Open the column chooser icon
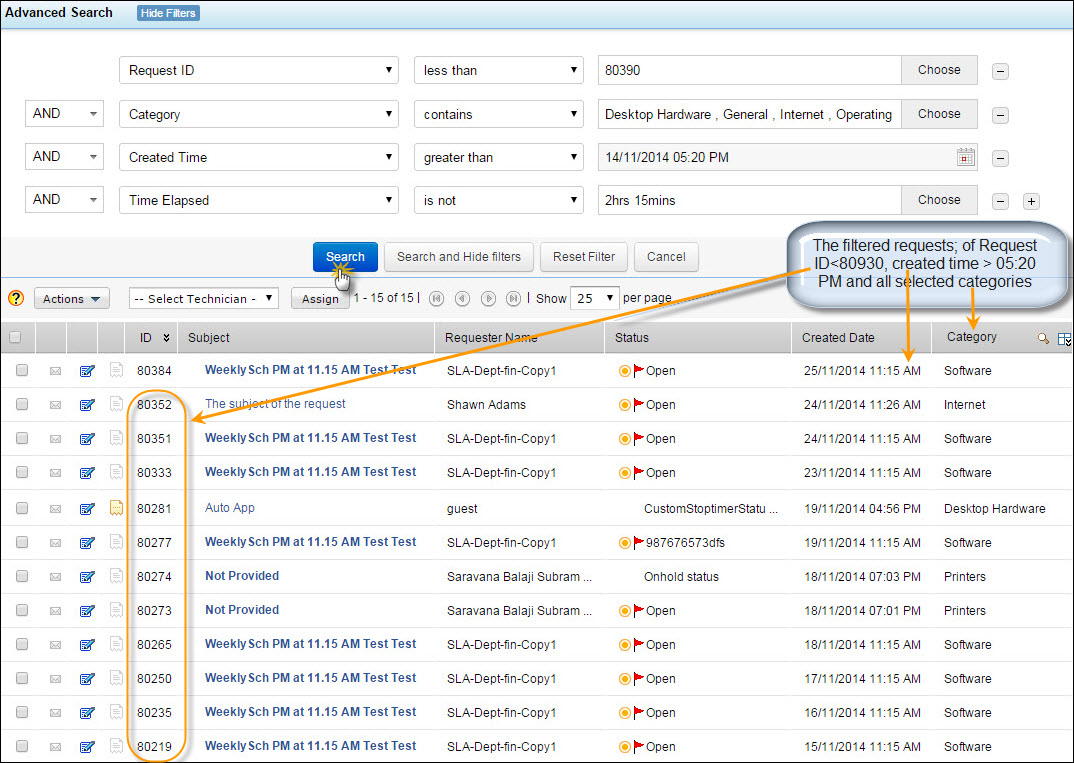Image resolution: width=1074 pixels, height=763 pixels. point(1064,339)
